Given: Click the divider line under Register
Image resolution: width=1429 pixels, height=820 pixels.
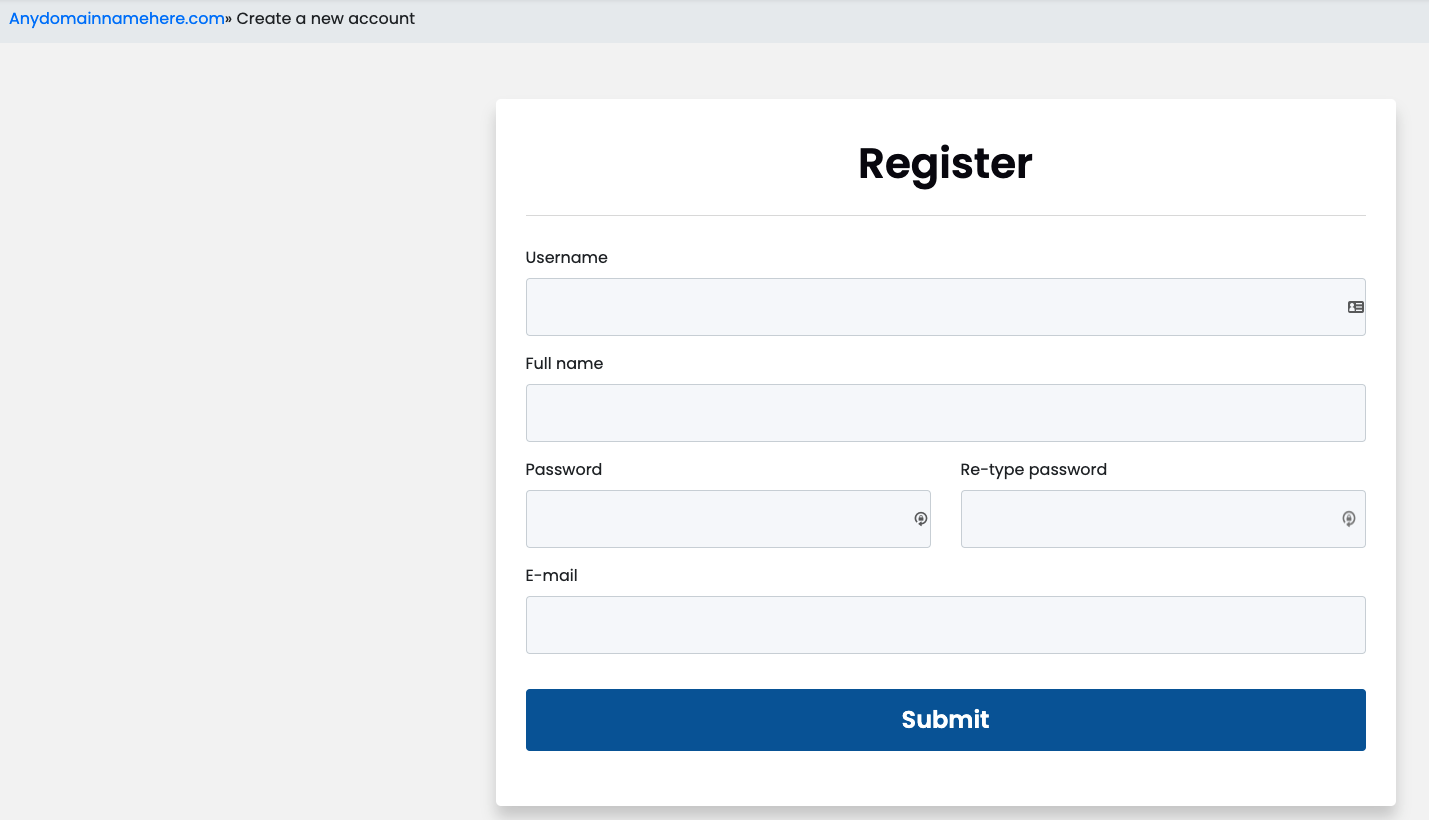Looking at the screenshot, I should point(945,212).
